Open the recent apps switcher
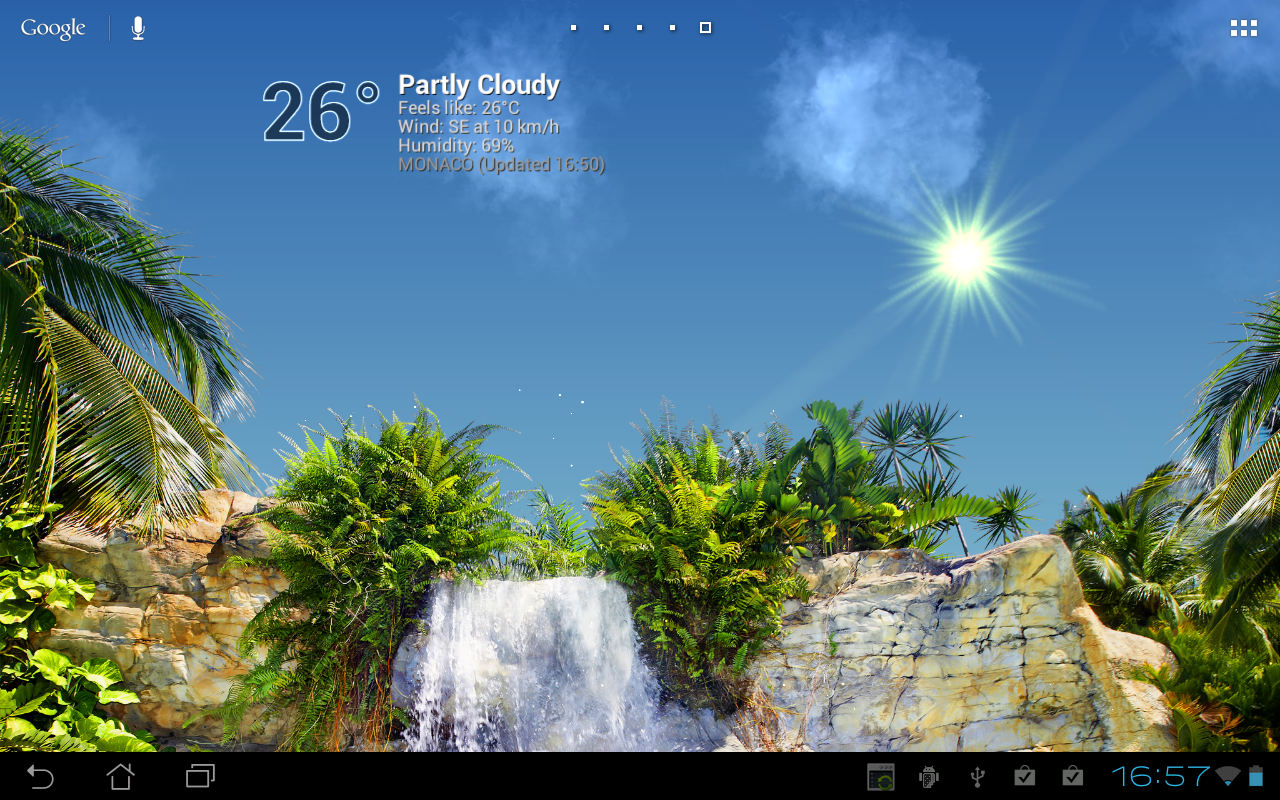This screenshot has width=1280, height=800. tap(201, 776)
